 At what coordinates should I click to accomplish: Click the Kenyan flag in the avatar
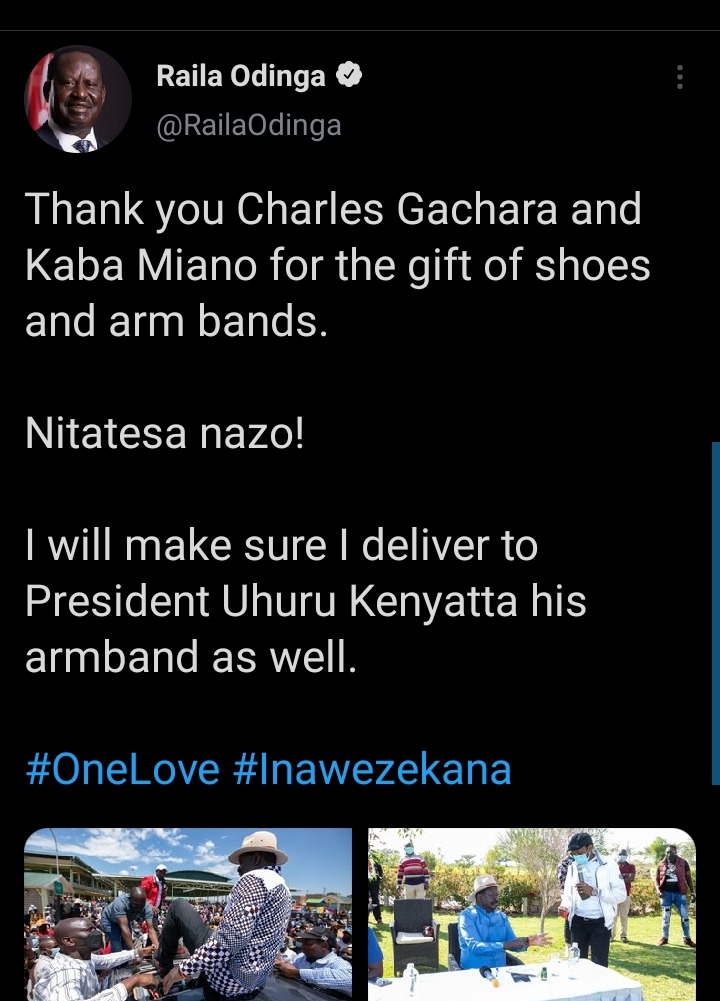(38, 94)
